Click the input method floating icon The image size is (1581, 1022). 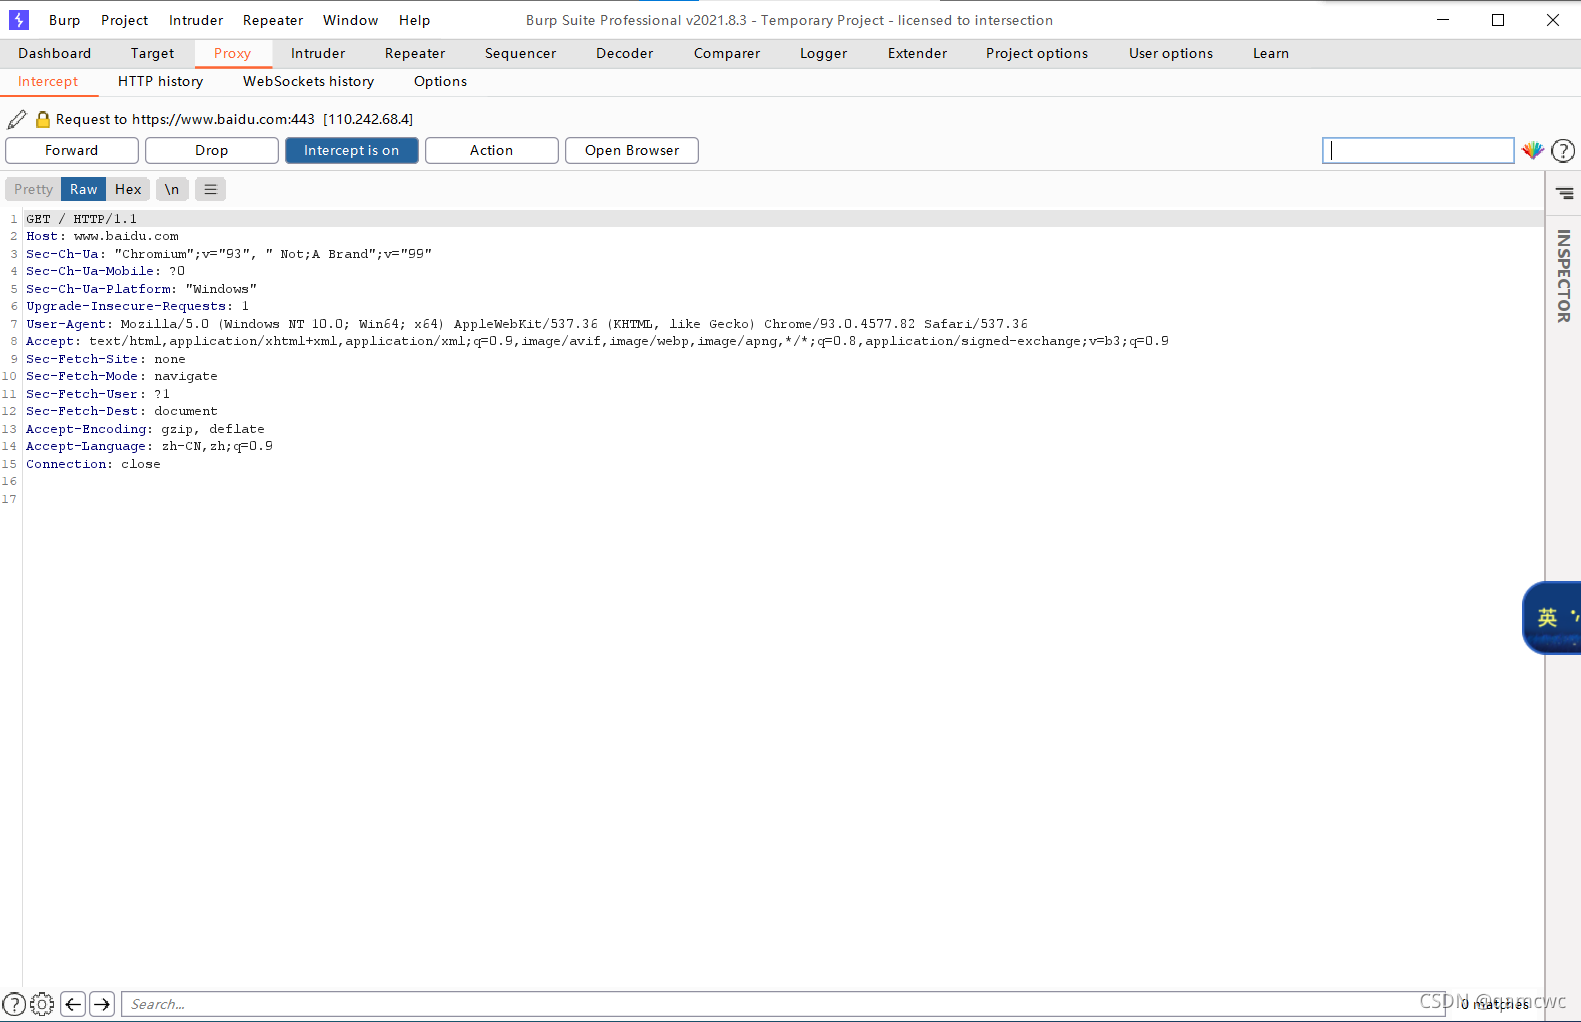(1552, 618)
